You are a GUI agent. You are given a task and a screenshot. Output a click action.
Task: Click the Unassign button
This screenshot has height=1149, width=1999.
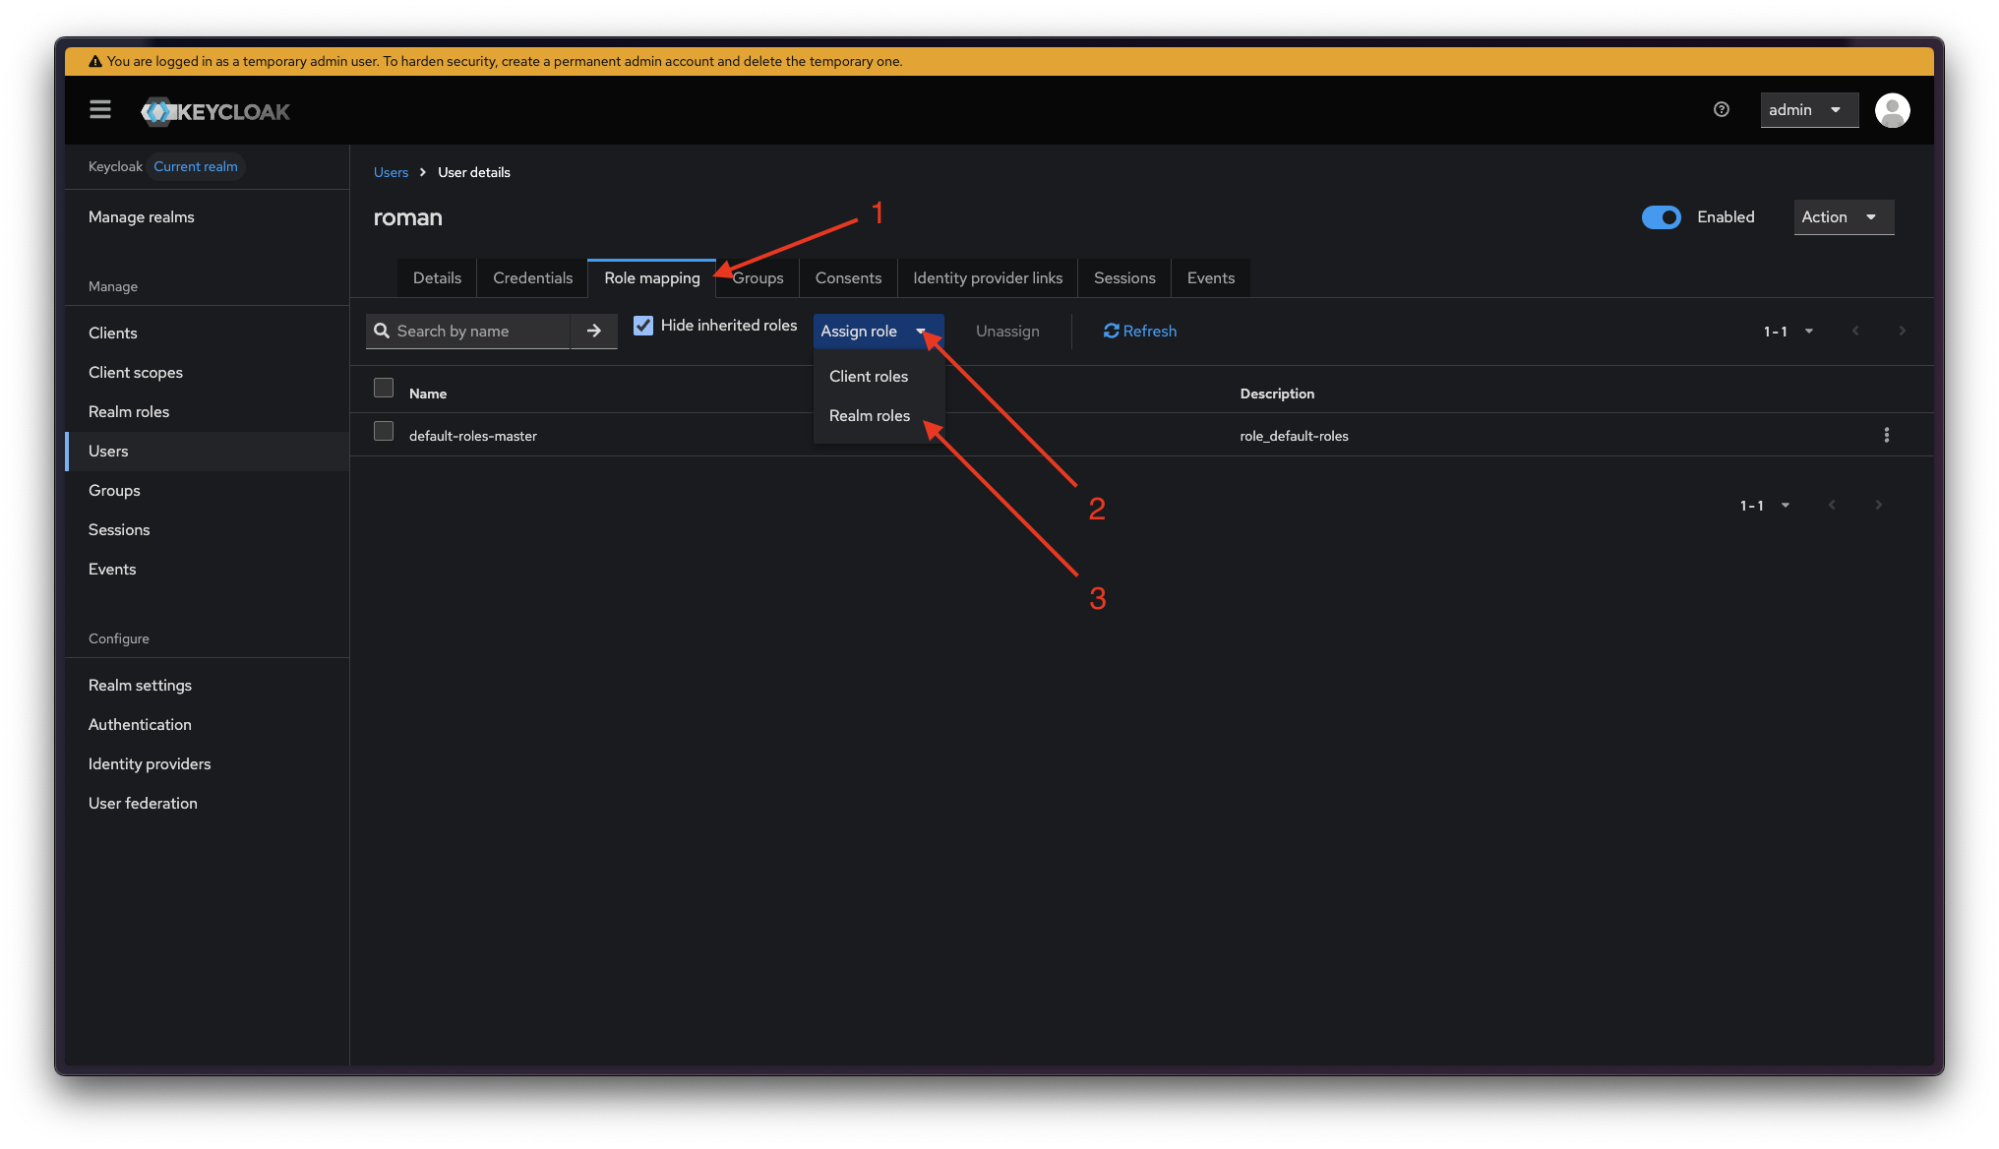coord(1007,331)
